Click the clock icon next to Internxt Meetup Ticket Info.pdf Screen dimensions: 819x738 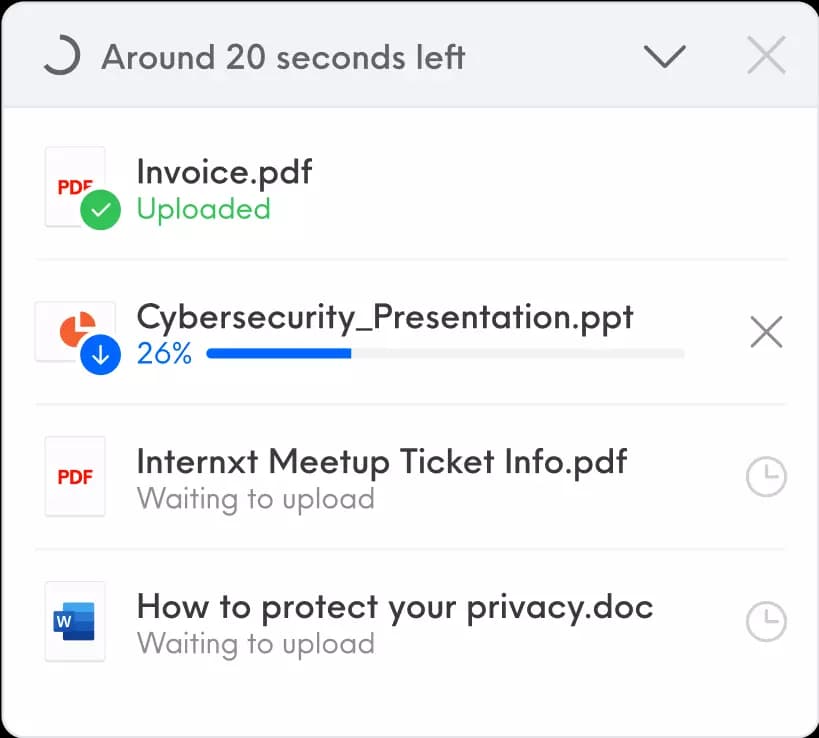tap(766, 477)
